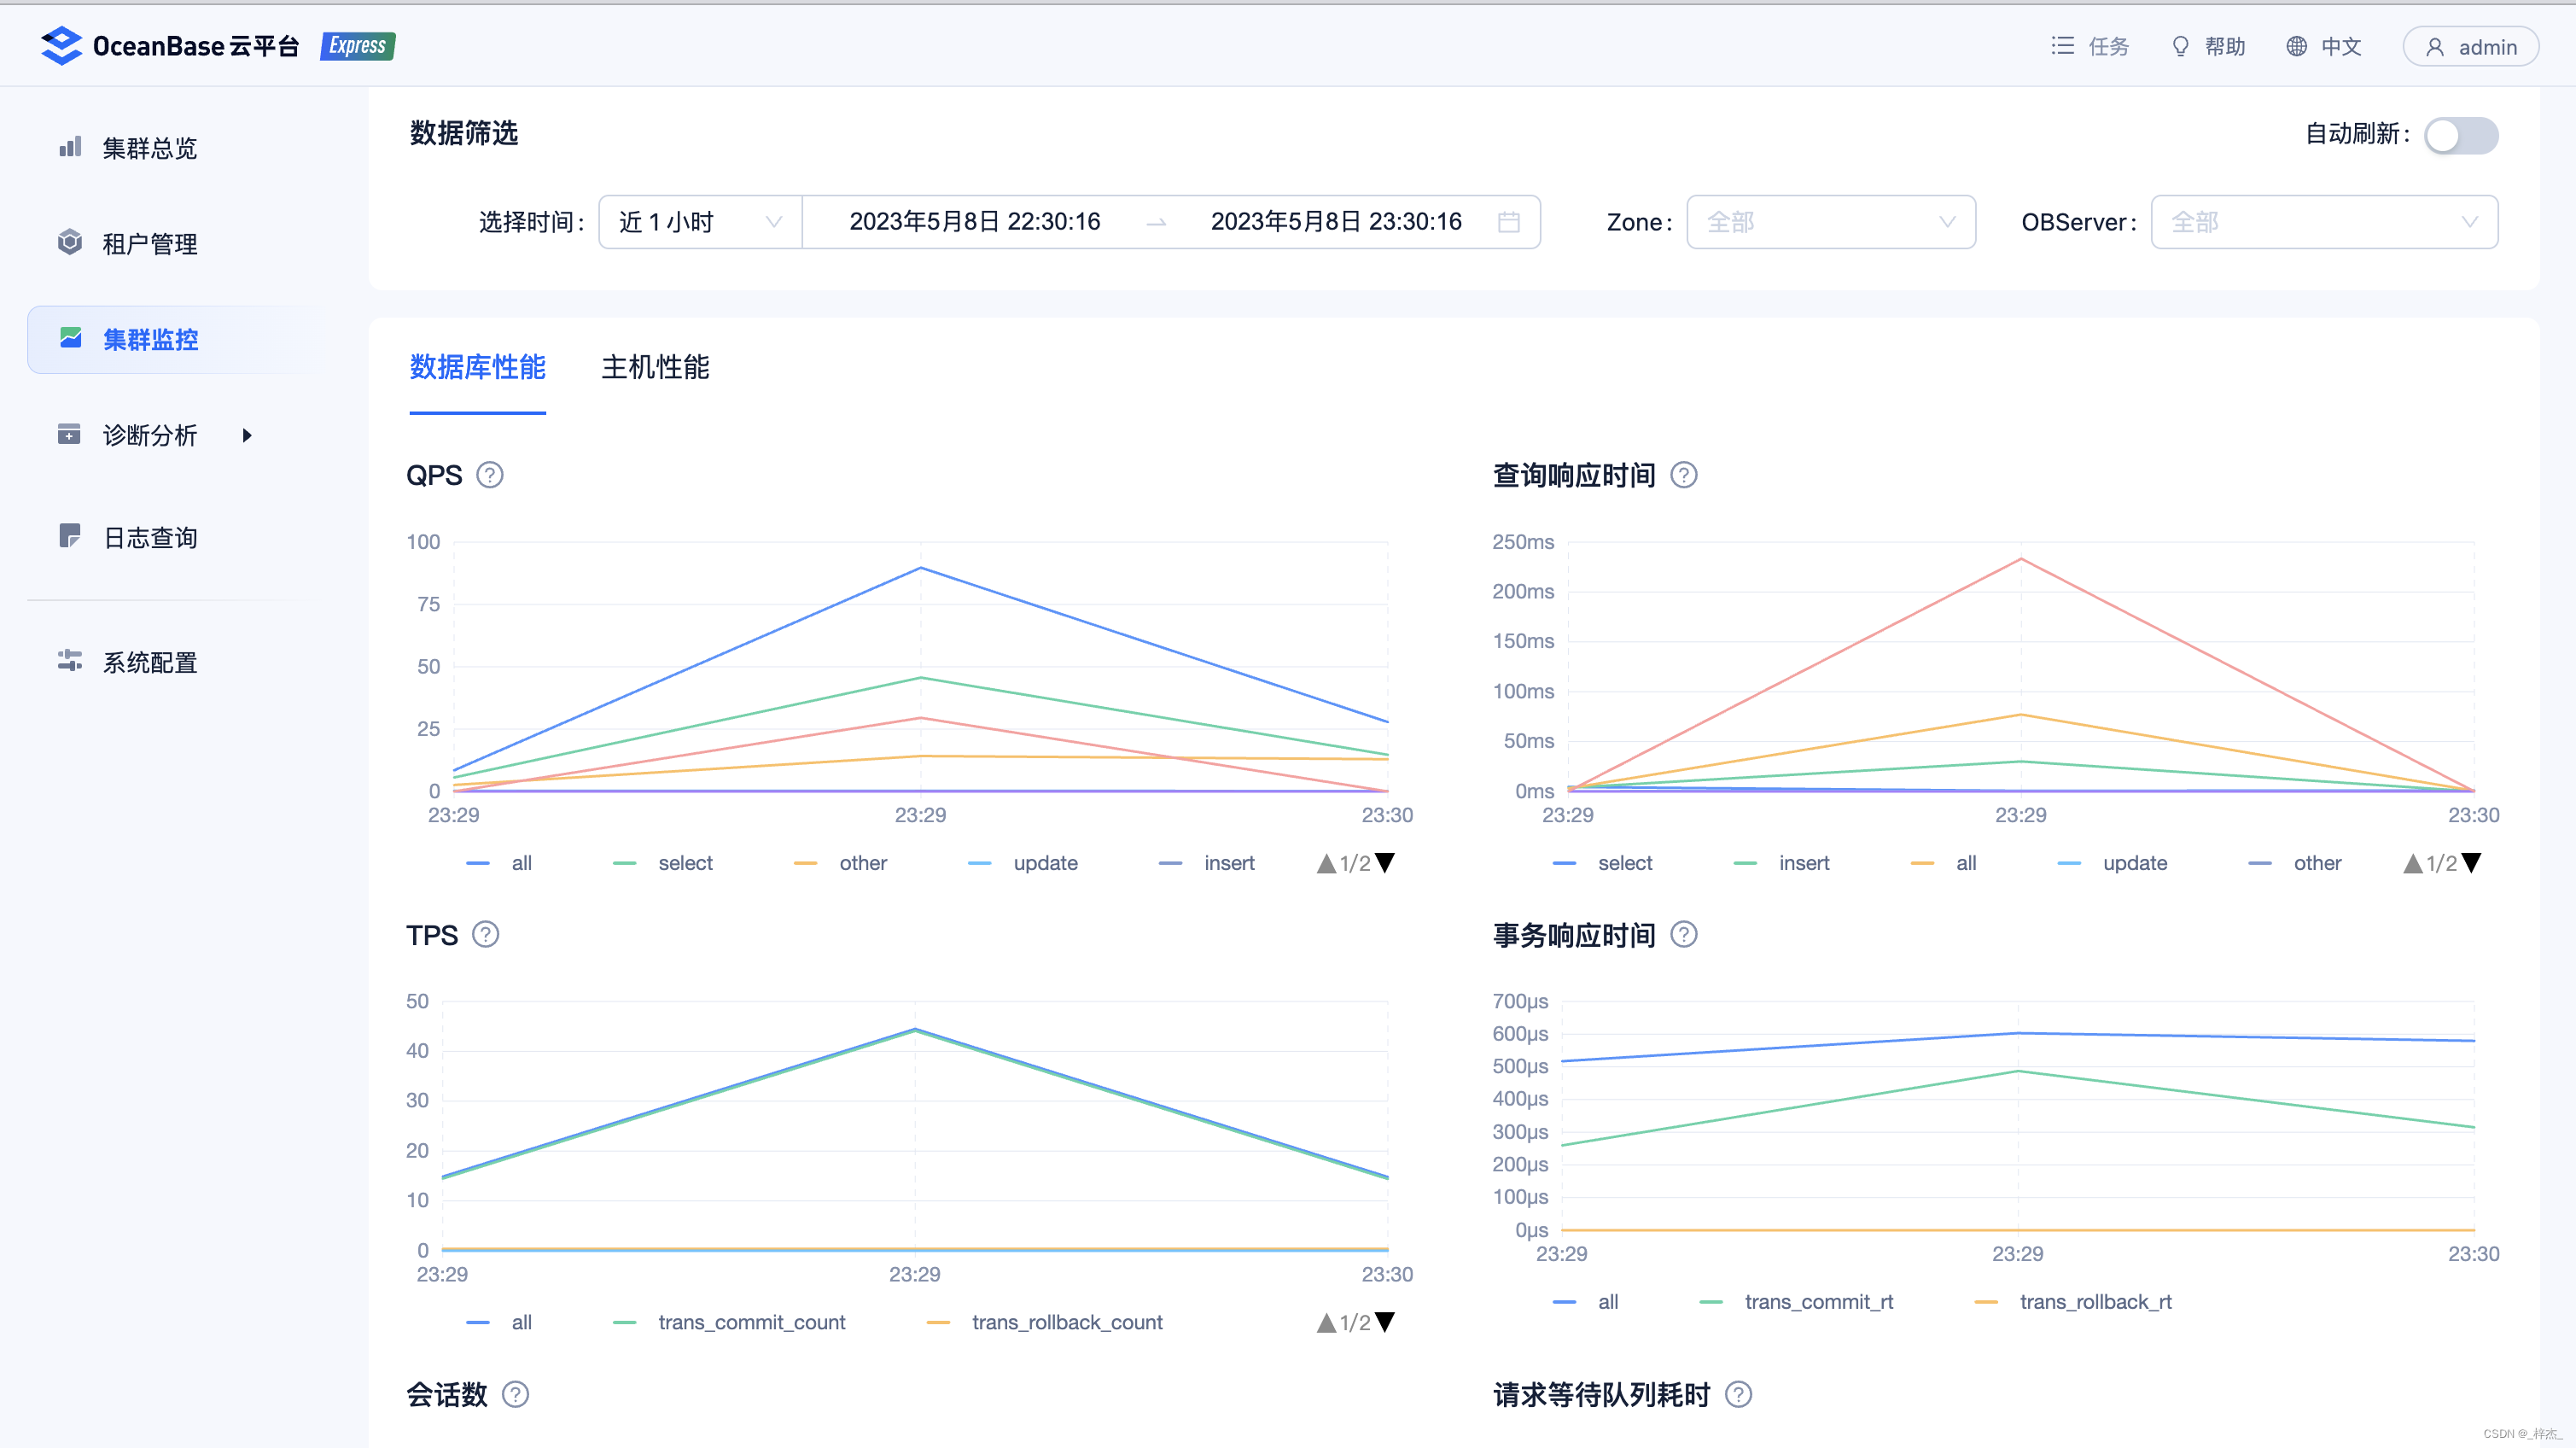Open 租户管理 in the sidebar
Viewport: 2576px width, 1448px height.
tap(150, 244)
